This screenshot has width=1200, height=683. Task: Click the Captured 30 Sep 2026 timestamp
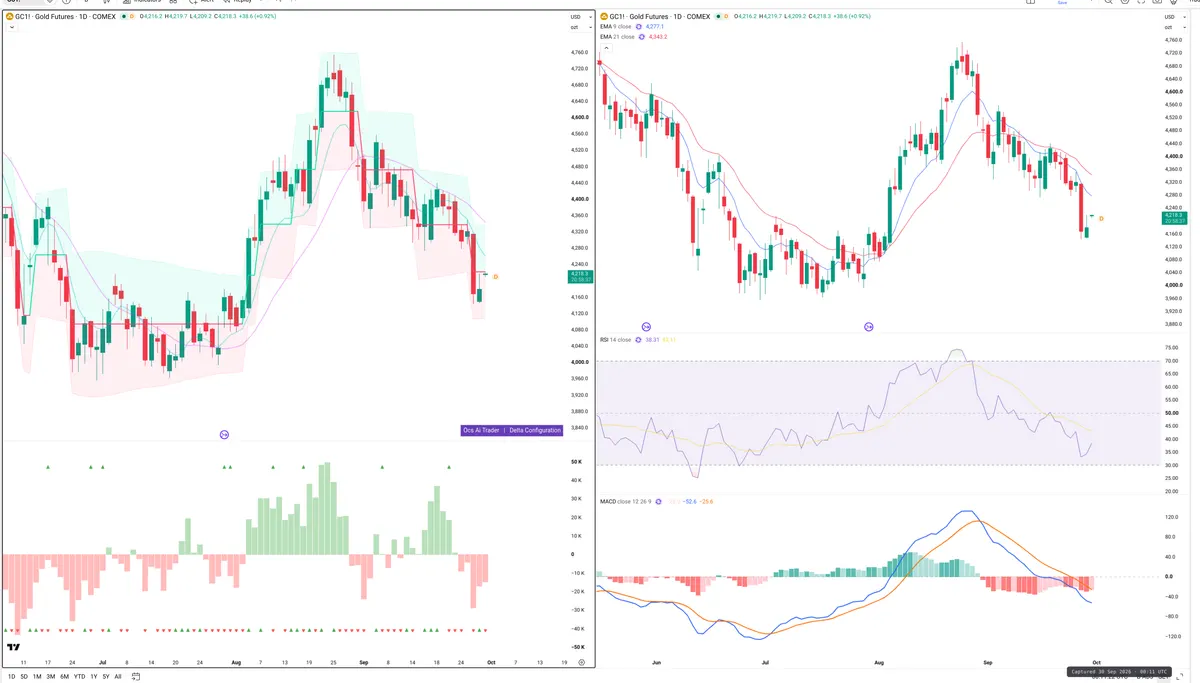(x=1119, y=671)
